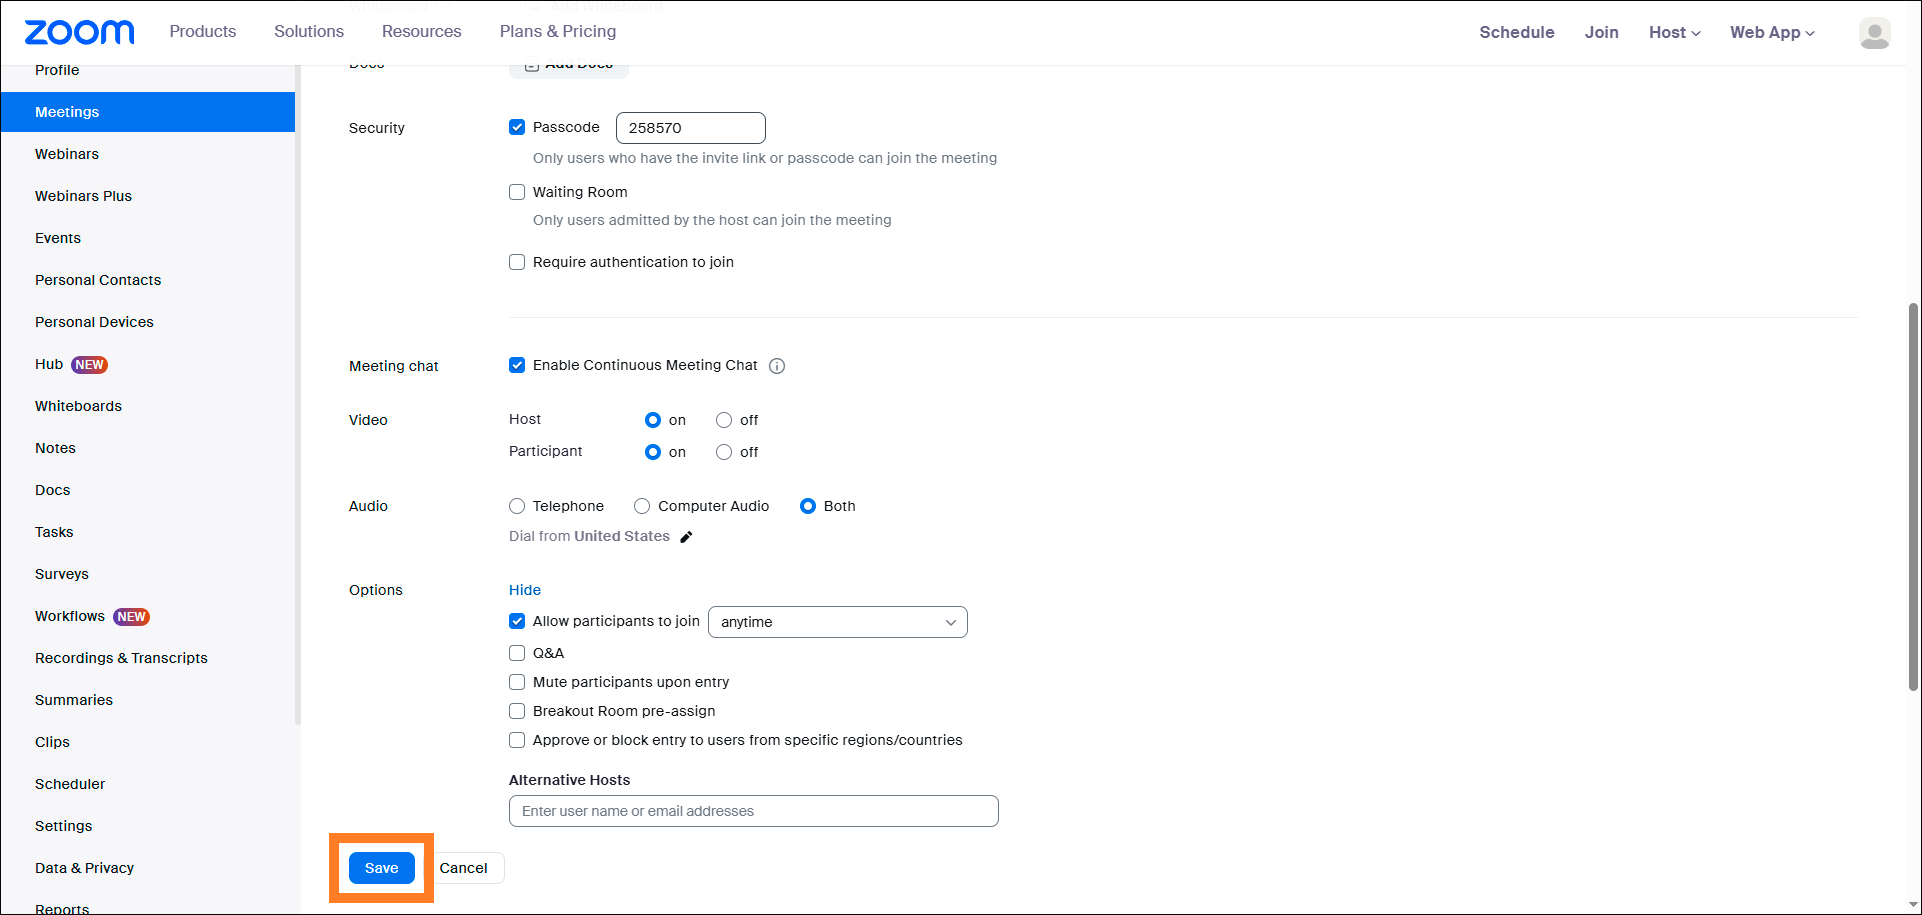Viewport: 1922px width, 915px height.
Task: Uncheck the Passcode checkbox
Action: pos(517,127)
